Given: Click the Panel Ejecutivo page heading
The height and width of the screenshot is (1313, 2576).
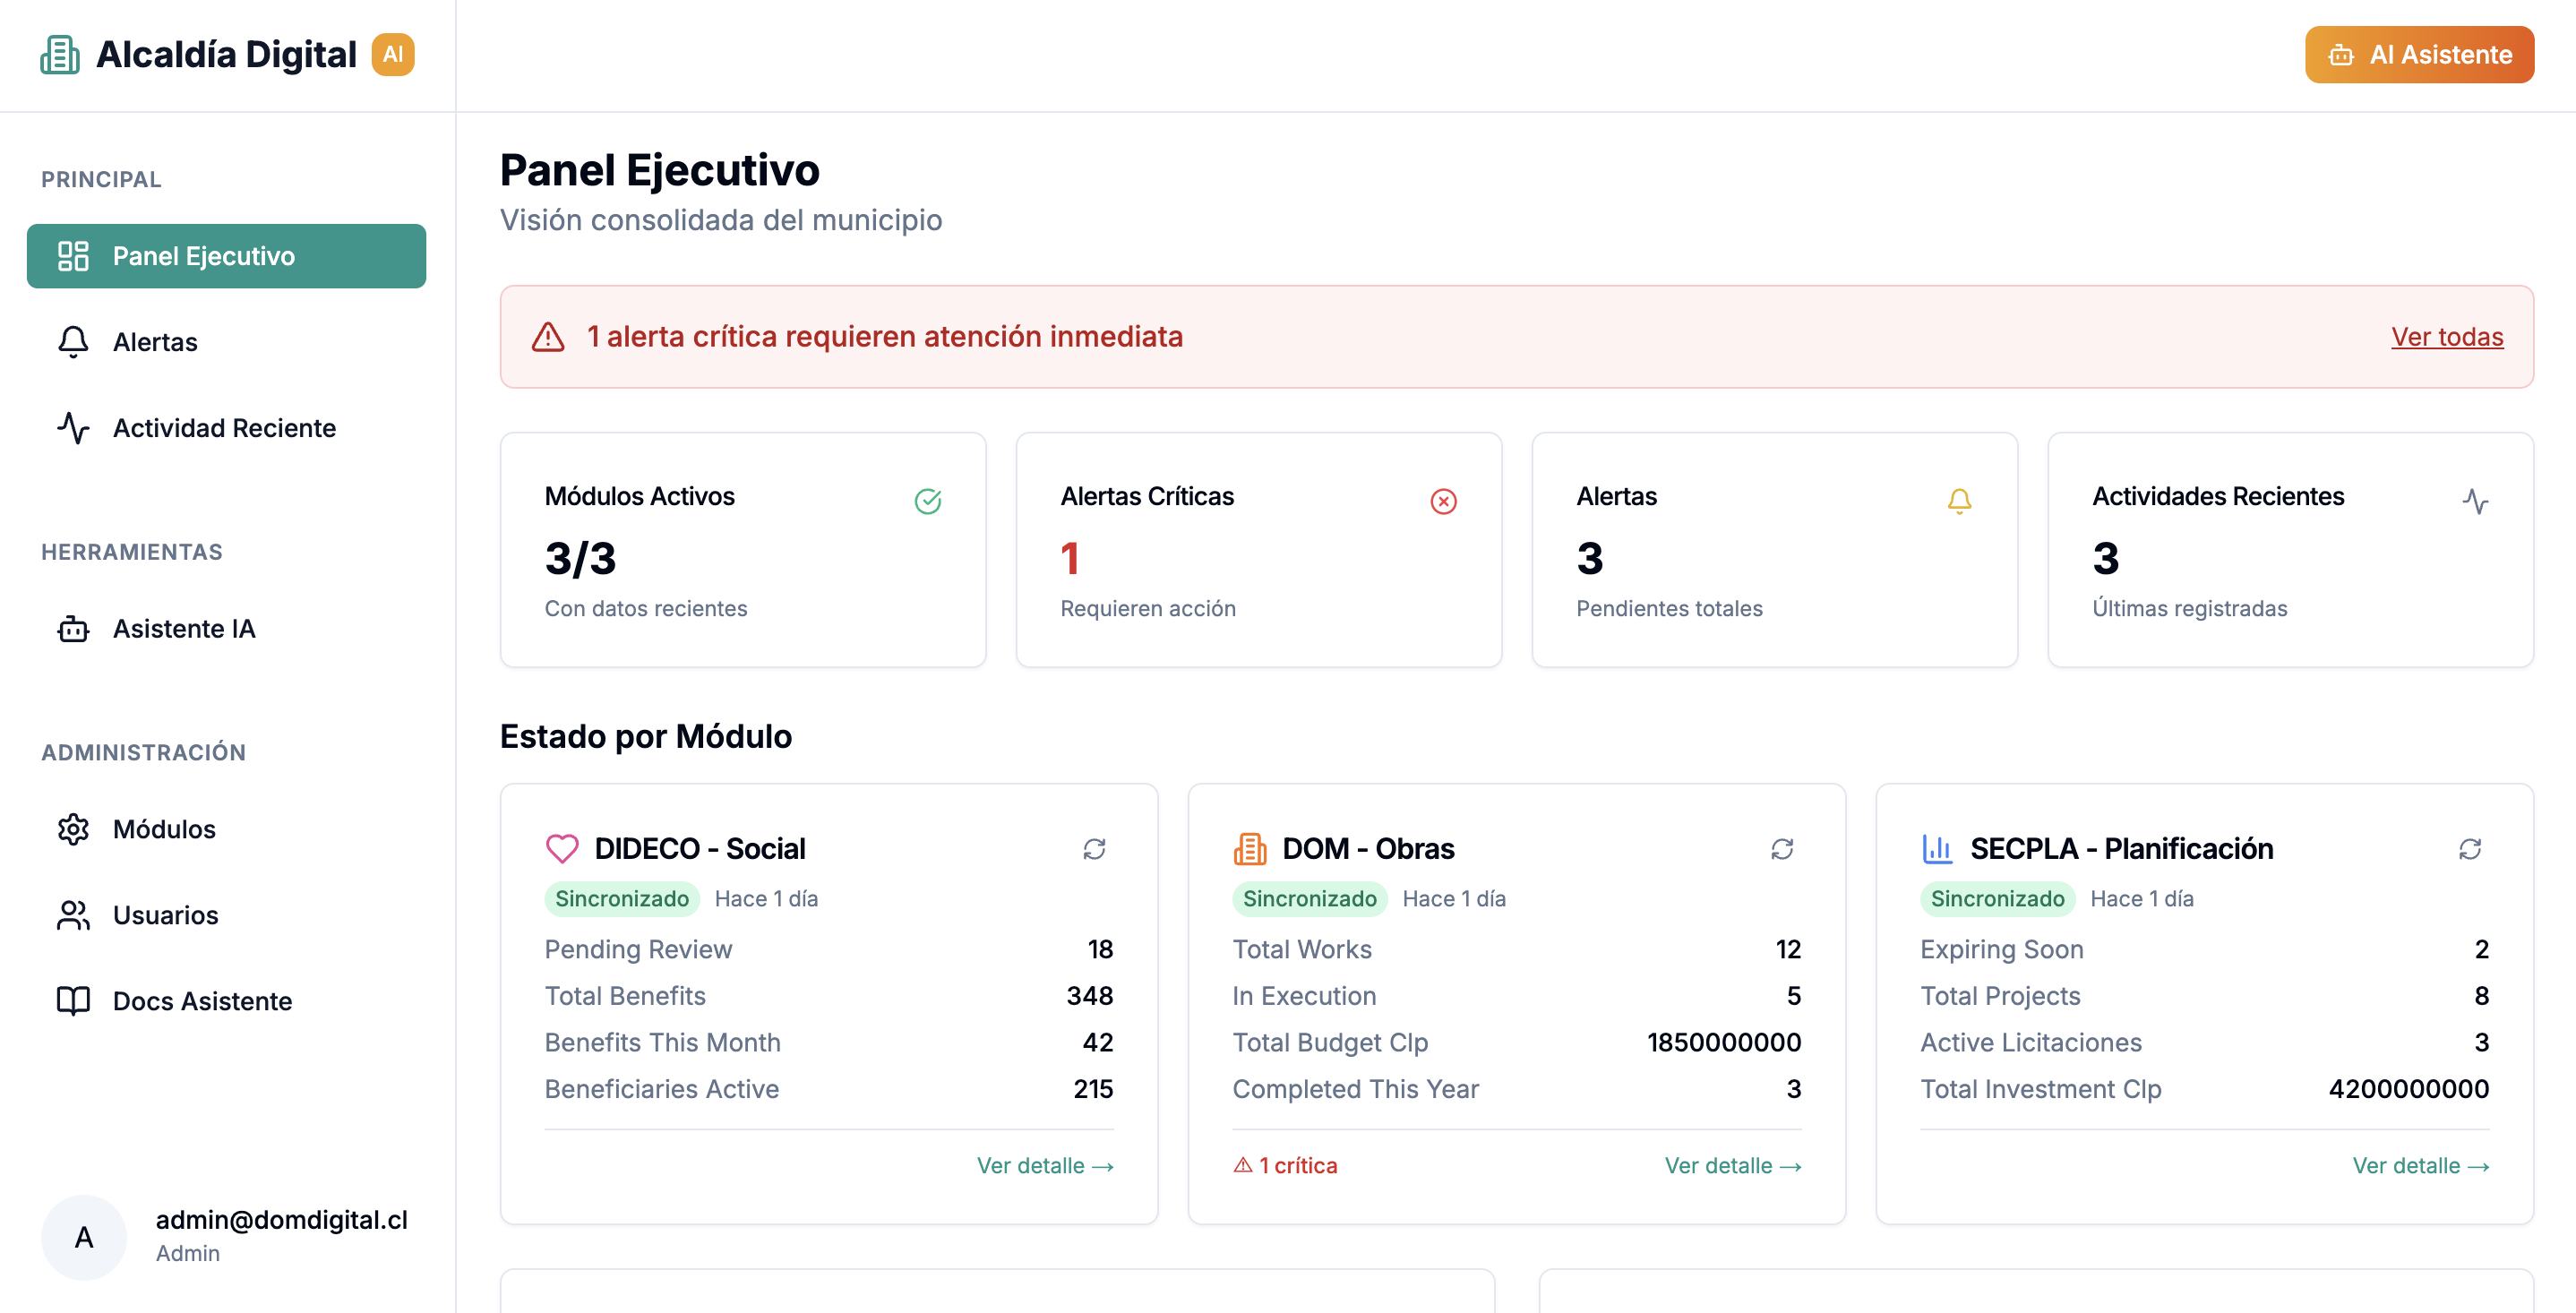Looking at the screenshot, I should (660, 170).
